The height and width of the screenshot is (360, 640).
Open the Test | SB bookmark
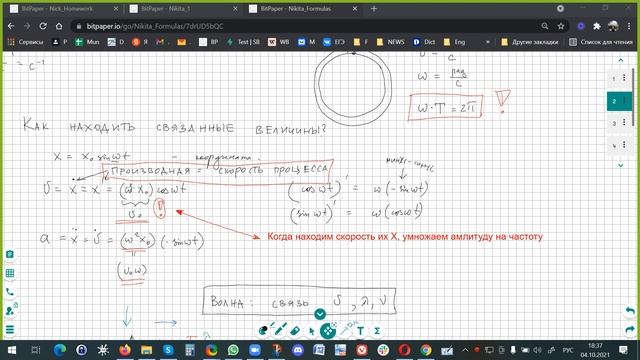pyautogui.click(x=244, y=42)
